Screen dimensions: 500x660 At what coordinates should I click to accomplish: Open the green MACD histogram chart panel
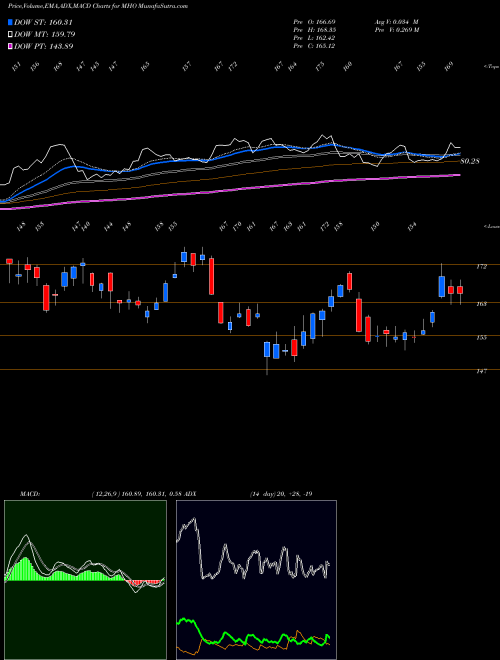85,580
